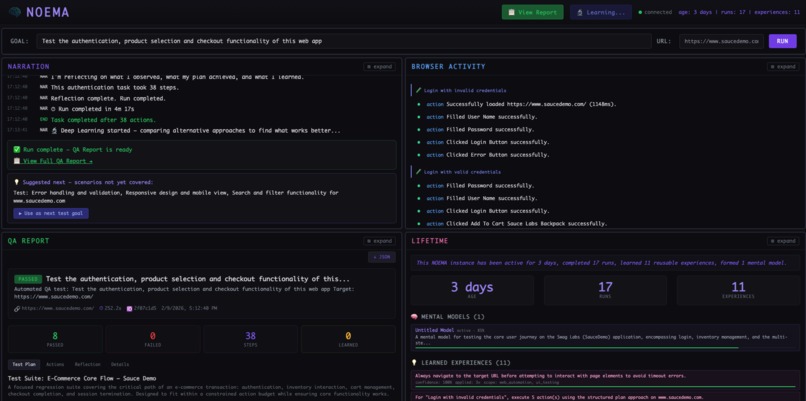Click the purple run ID icon next to 2f07c1d5
The width and height of the screenshot is (806, 401).
(x=130, y=308)
